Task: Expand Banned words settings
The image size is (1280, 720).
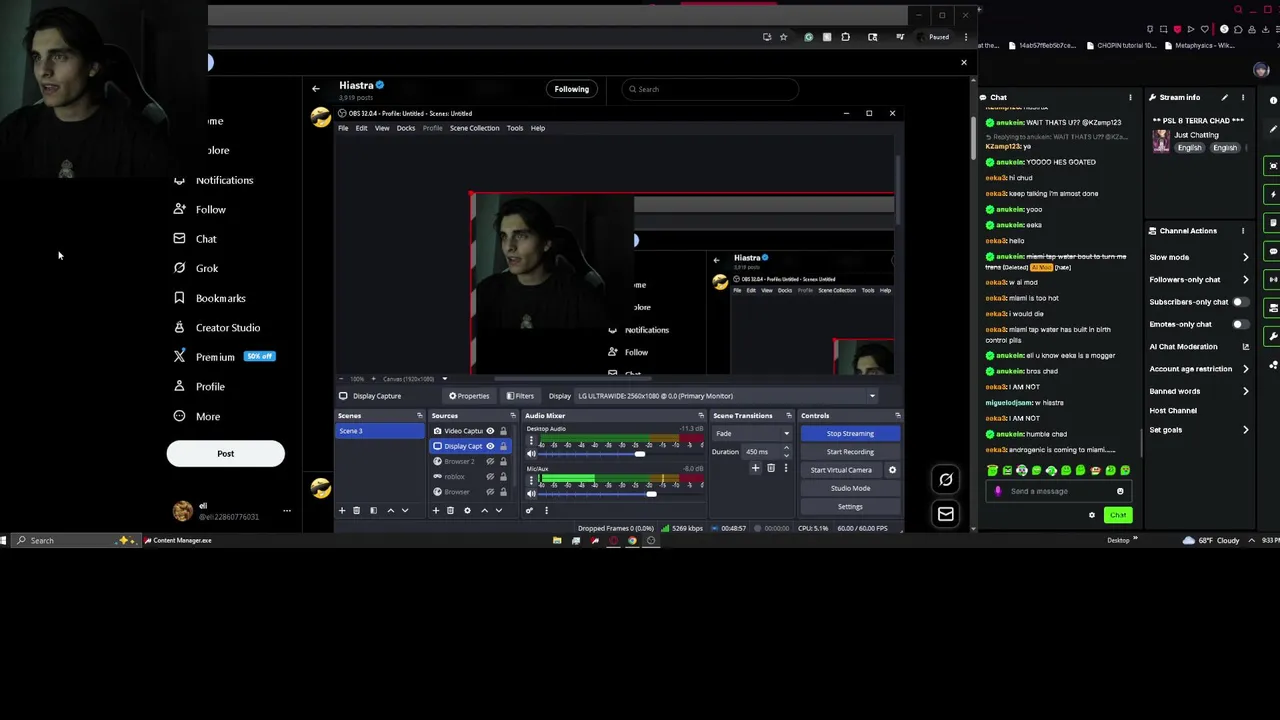Action: pyautogui.click(x=1245, y=391)
